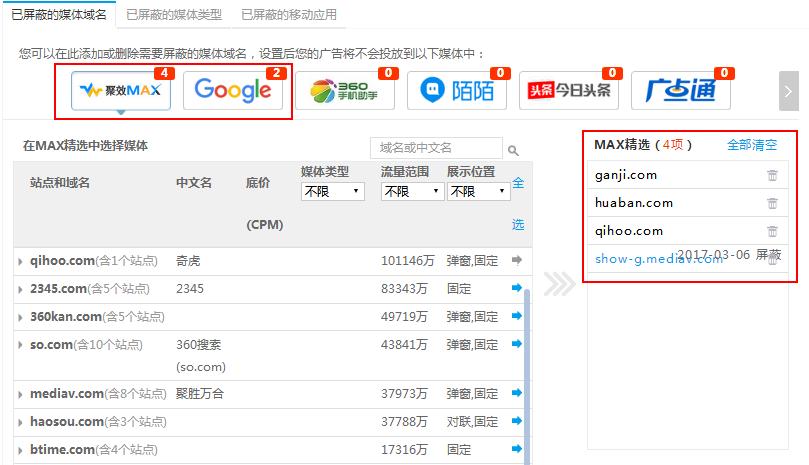Click the 全部清空 link

click(x=752, y=145)
